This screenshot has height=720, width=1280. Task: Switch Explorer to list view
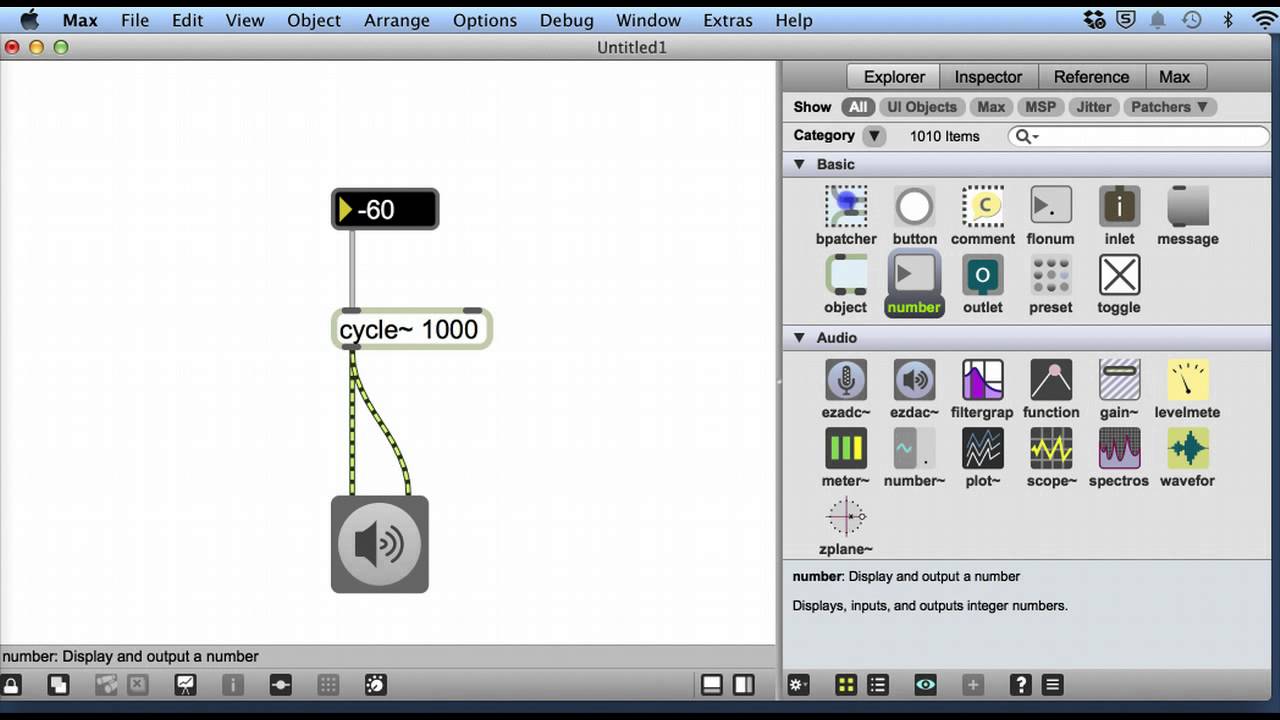pyautogui.click(x=878, y=685)
